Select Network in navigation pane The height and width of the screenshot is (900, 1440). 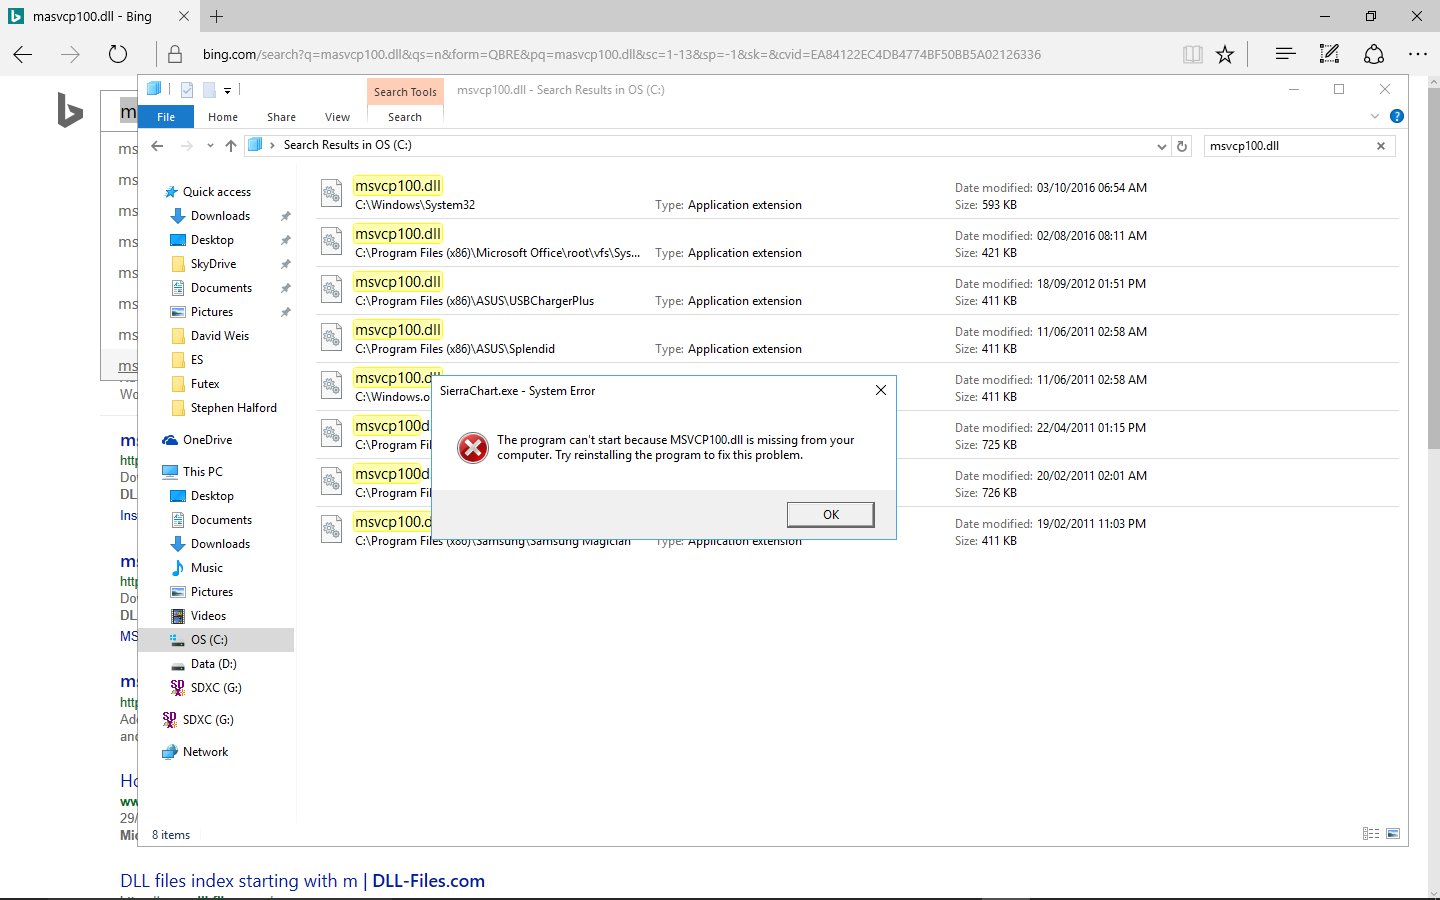tap(205, 752)
